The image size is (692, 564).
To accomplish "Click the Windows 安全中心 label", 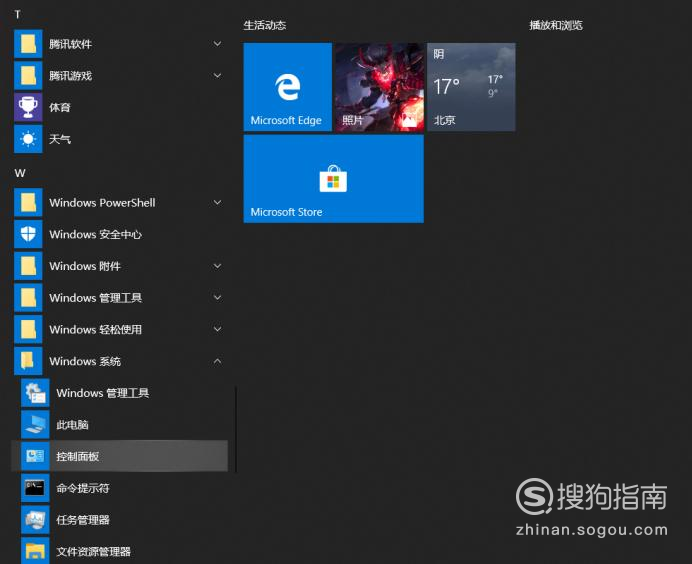I will tap(96, 234).
